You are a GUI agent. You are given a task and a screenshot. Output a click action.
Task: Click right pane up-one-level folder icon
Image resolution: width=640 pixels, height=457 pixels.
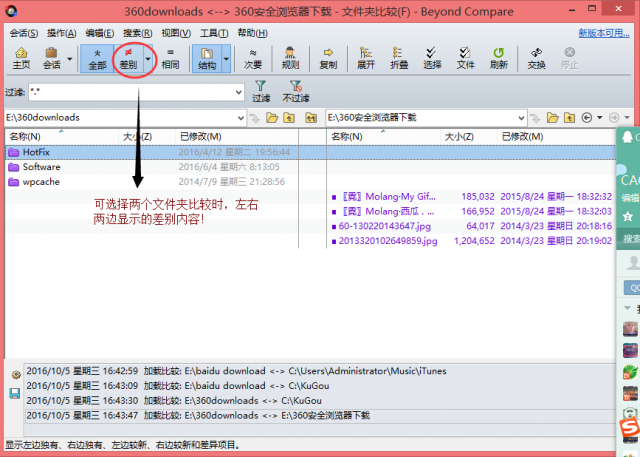pyautogui.click(x=569, y=118)
